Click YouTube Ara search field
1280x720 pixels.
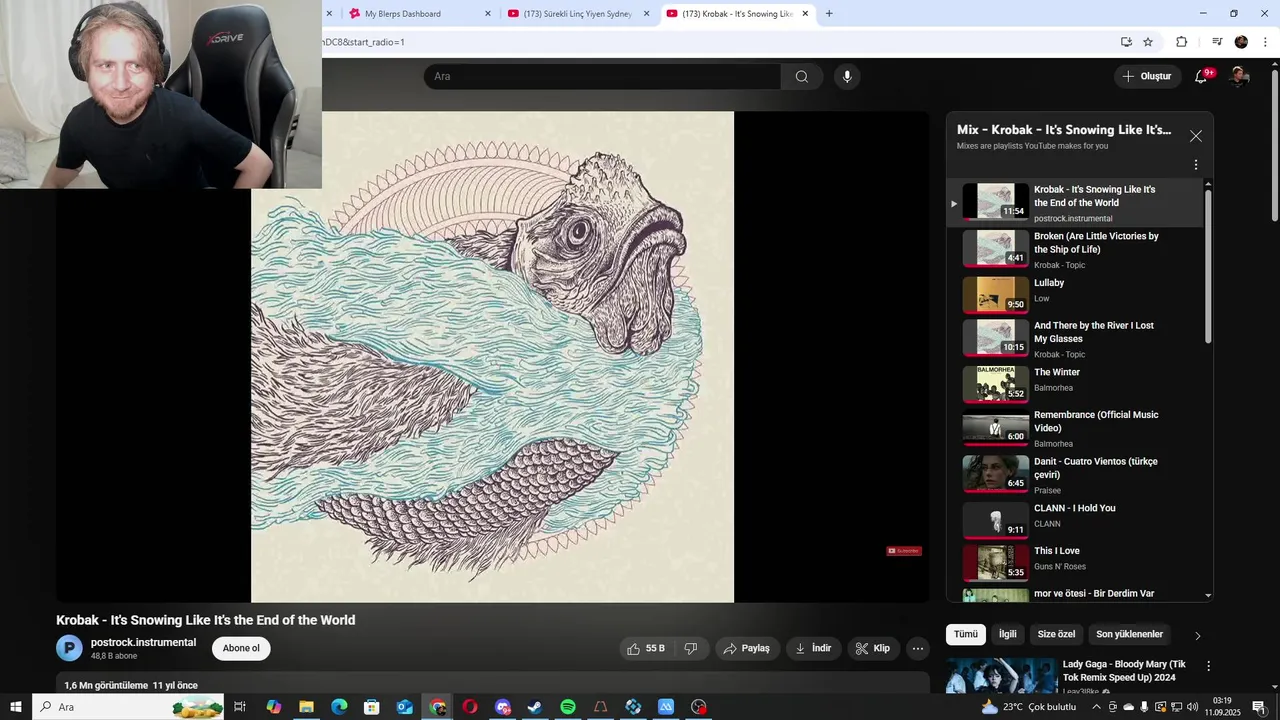(602, 77)
